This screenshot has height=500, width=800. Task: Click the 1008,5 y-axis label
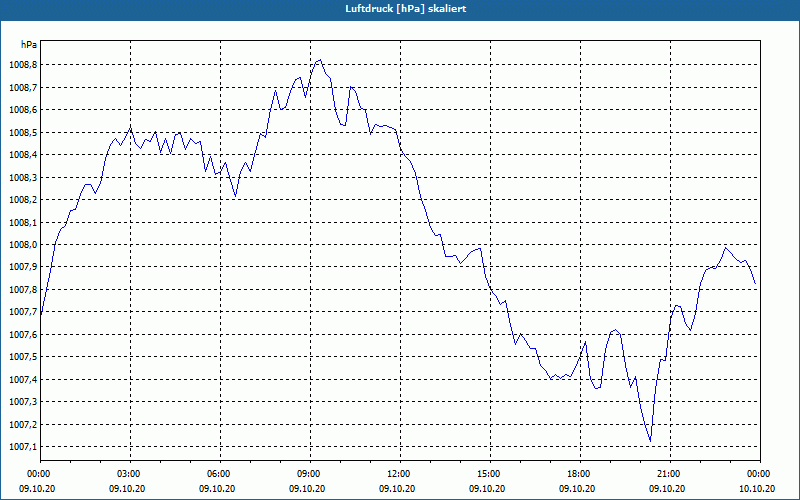[x=23, y=132]
